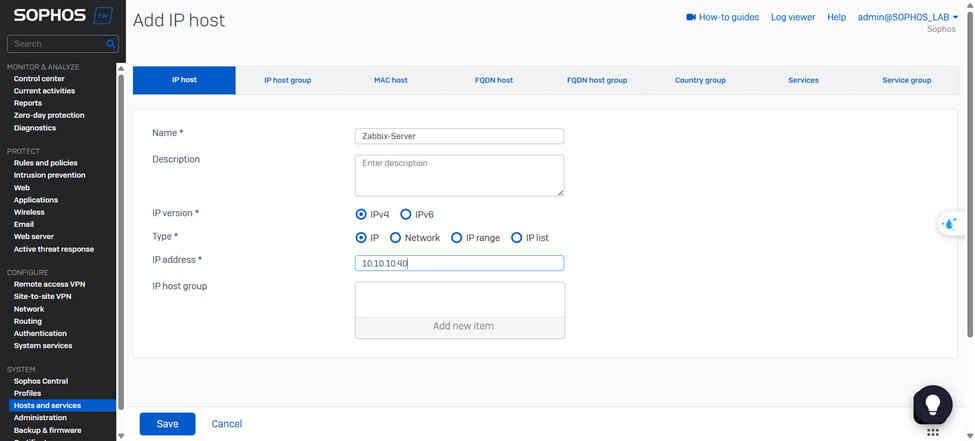Open Rules and policies in sidebar
Image resolution: width=975 pixels, height=441 pixels.
[x=45, y=163]
